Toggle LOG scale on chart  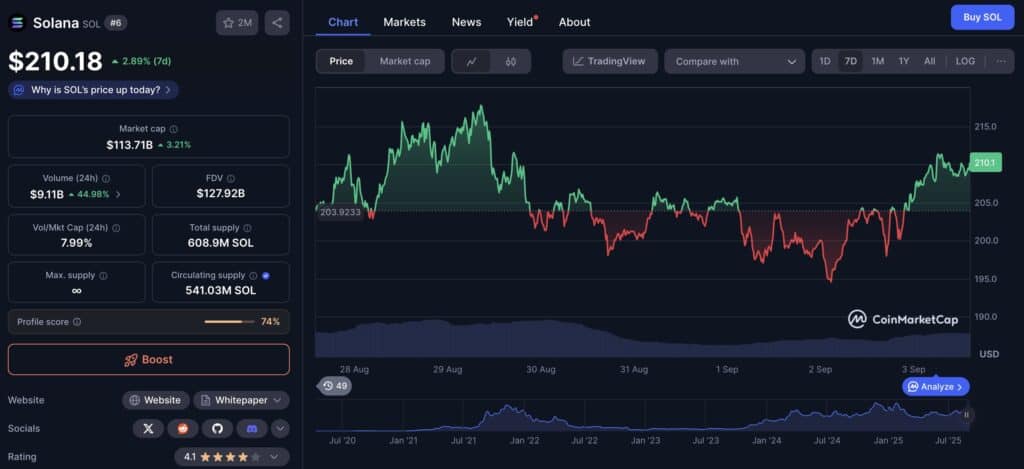click(x=965, y=61)
